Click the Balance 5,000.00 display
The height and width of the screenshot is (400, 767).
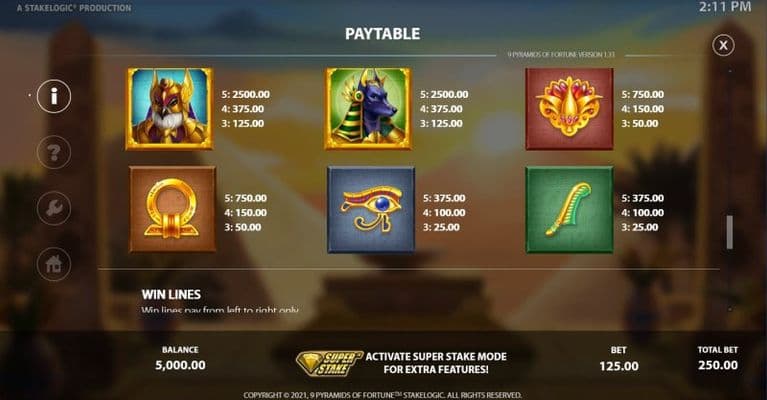pos(180,365)
